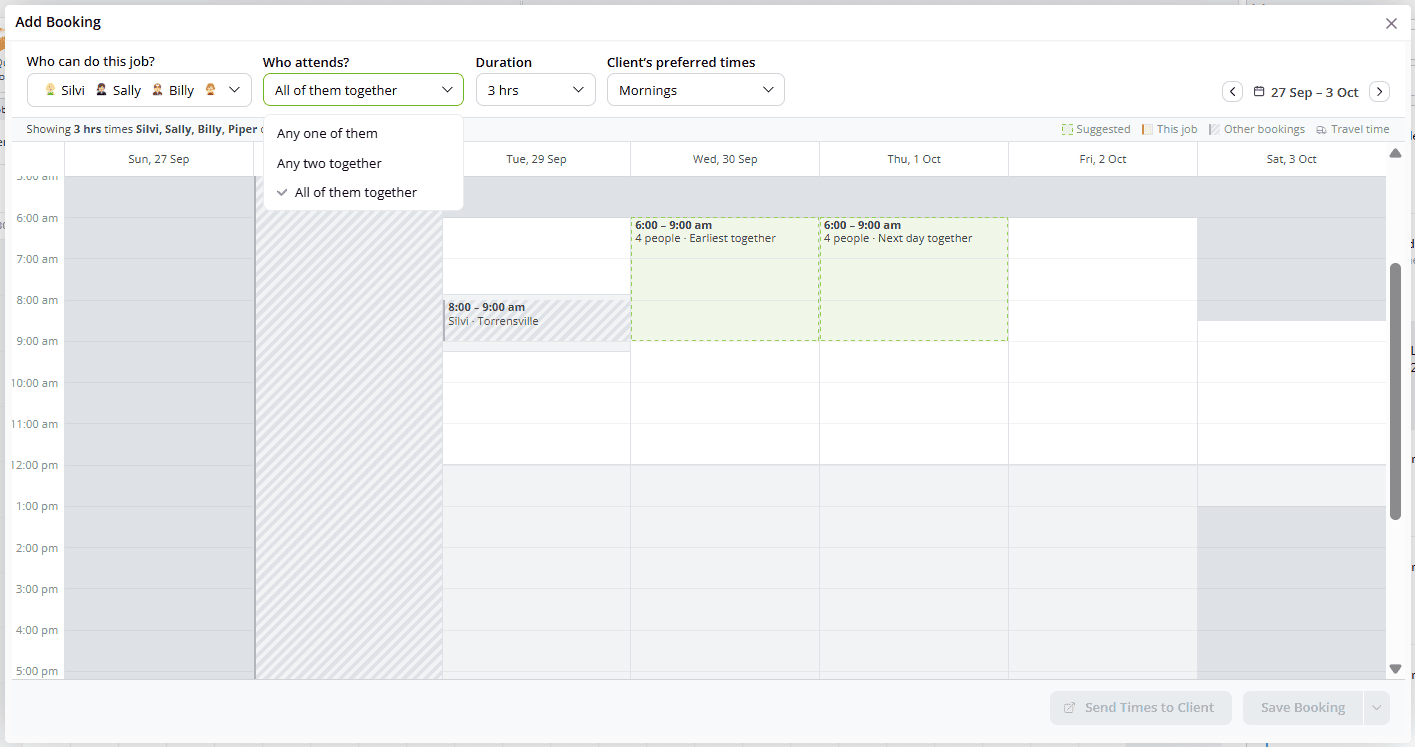Click the 'Travel time' legend label
1415x747 pixels.
pos(1360,129)
